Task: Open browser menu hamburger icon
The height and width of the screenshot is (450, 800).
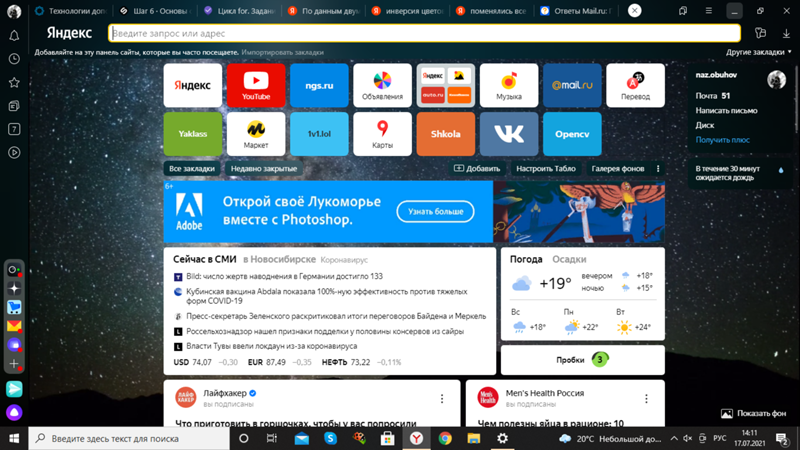Action: [709, 11]
